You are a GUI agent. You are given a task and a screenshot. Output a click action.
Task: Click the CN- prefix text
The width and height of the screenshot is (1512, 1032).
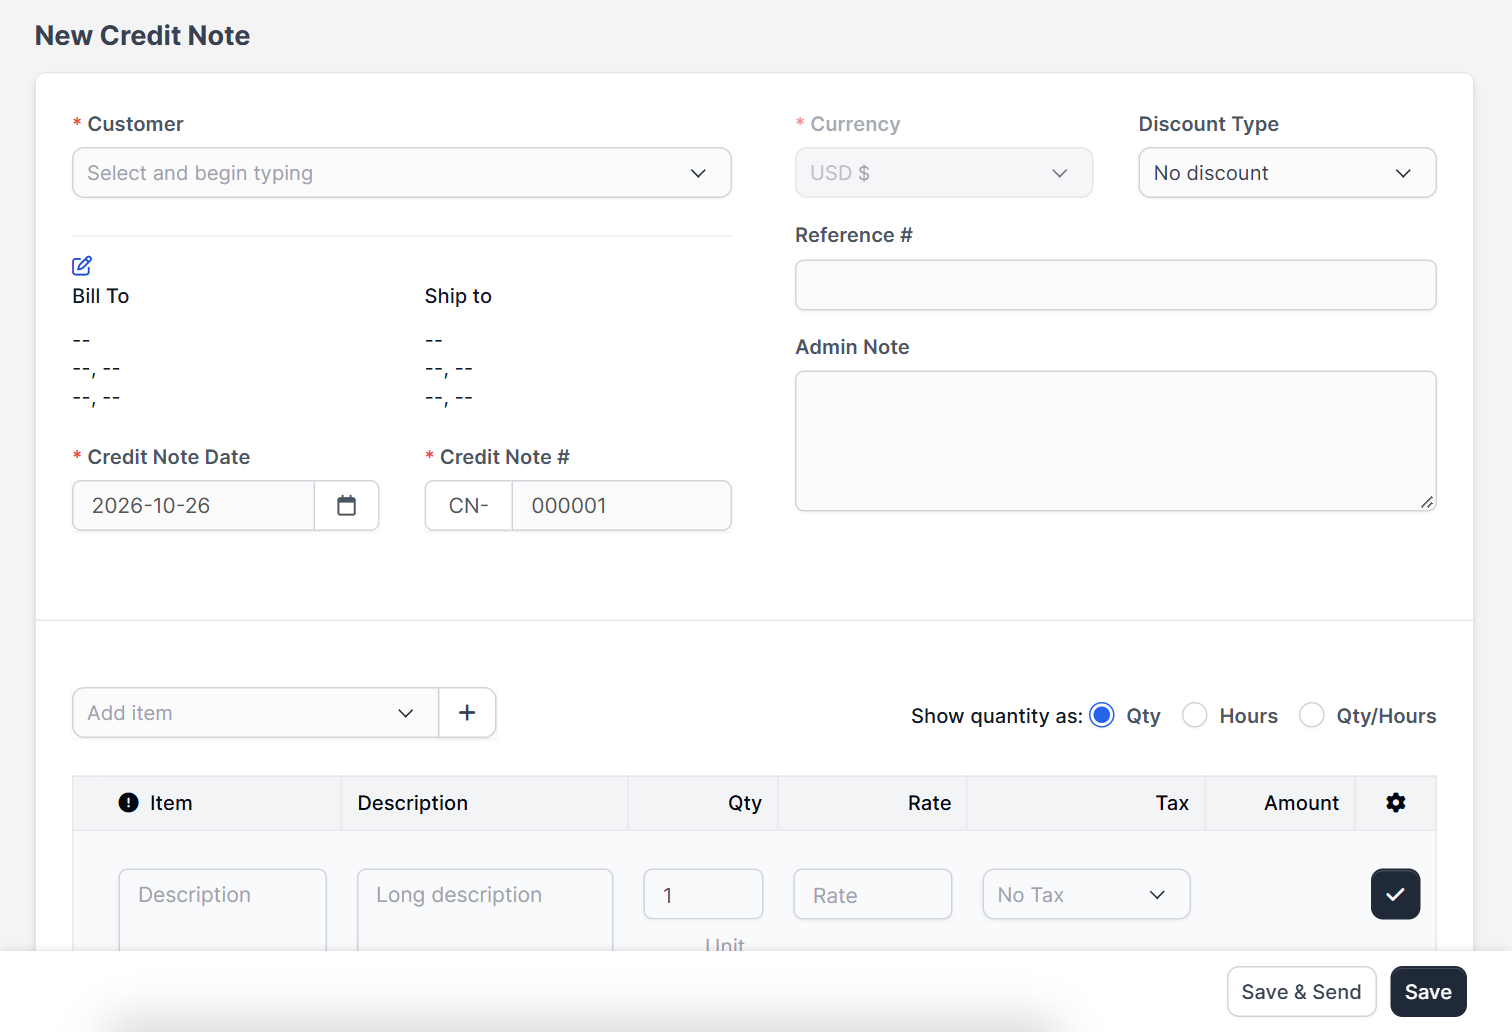point(469,506)
